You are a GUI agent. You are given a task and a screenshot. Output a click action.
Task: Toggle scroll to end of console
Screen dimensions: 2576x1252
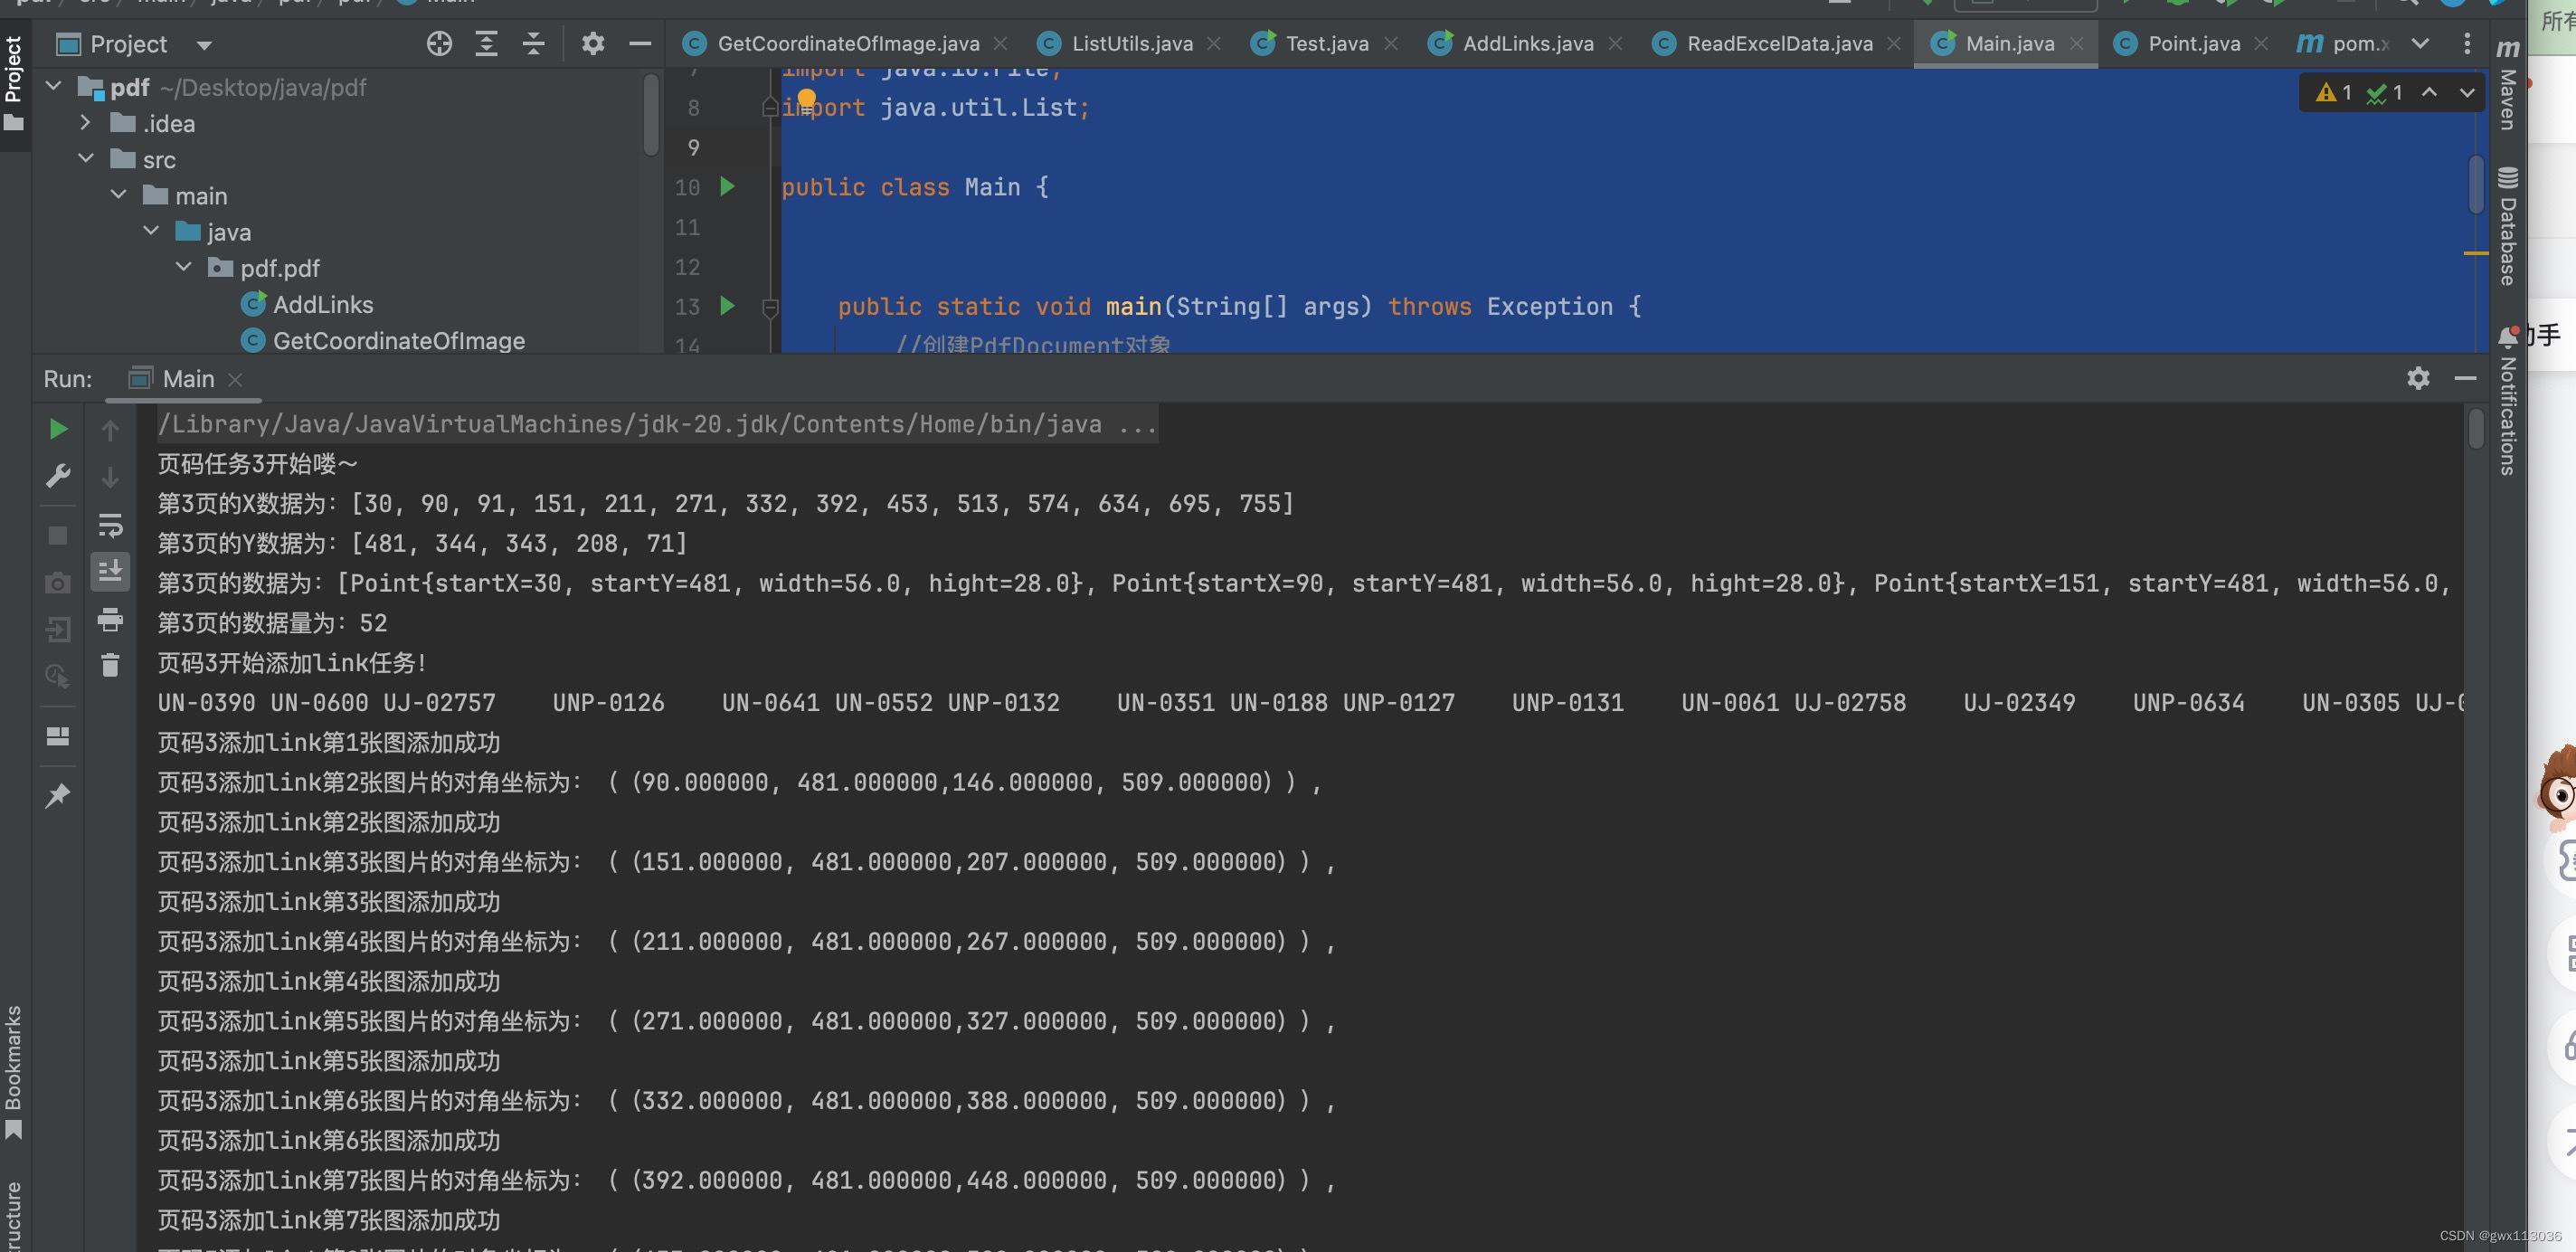point(110,571)
